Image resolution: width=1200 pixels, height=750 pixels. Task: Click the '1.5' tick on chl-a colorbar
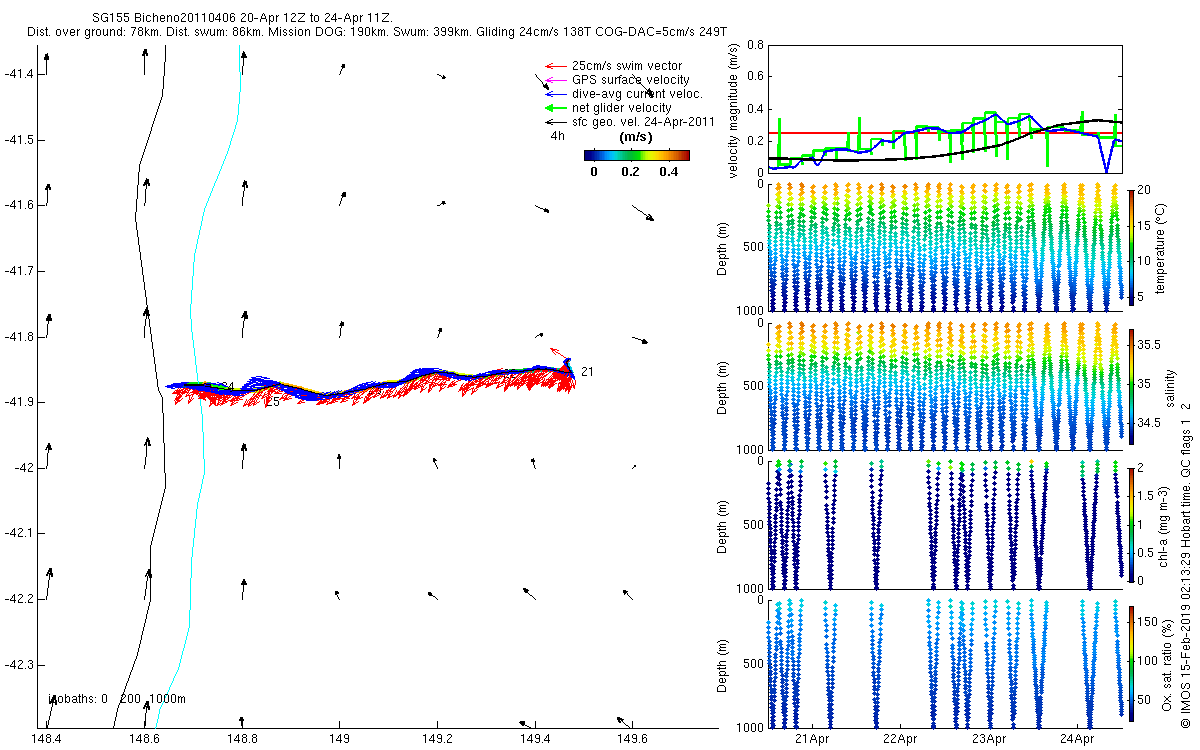1144,495
